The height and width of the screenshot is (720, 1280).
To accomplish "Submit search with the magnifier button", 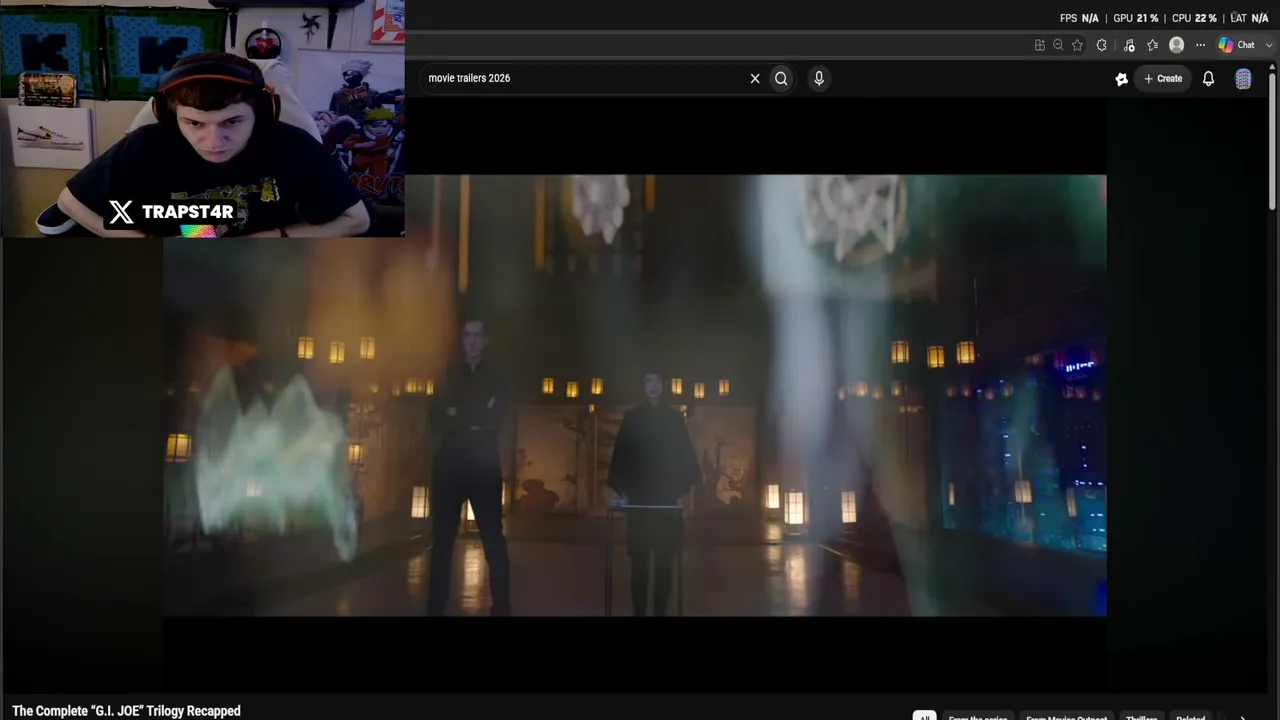I will coord(781,78).
